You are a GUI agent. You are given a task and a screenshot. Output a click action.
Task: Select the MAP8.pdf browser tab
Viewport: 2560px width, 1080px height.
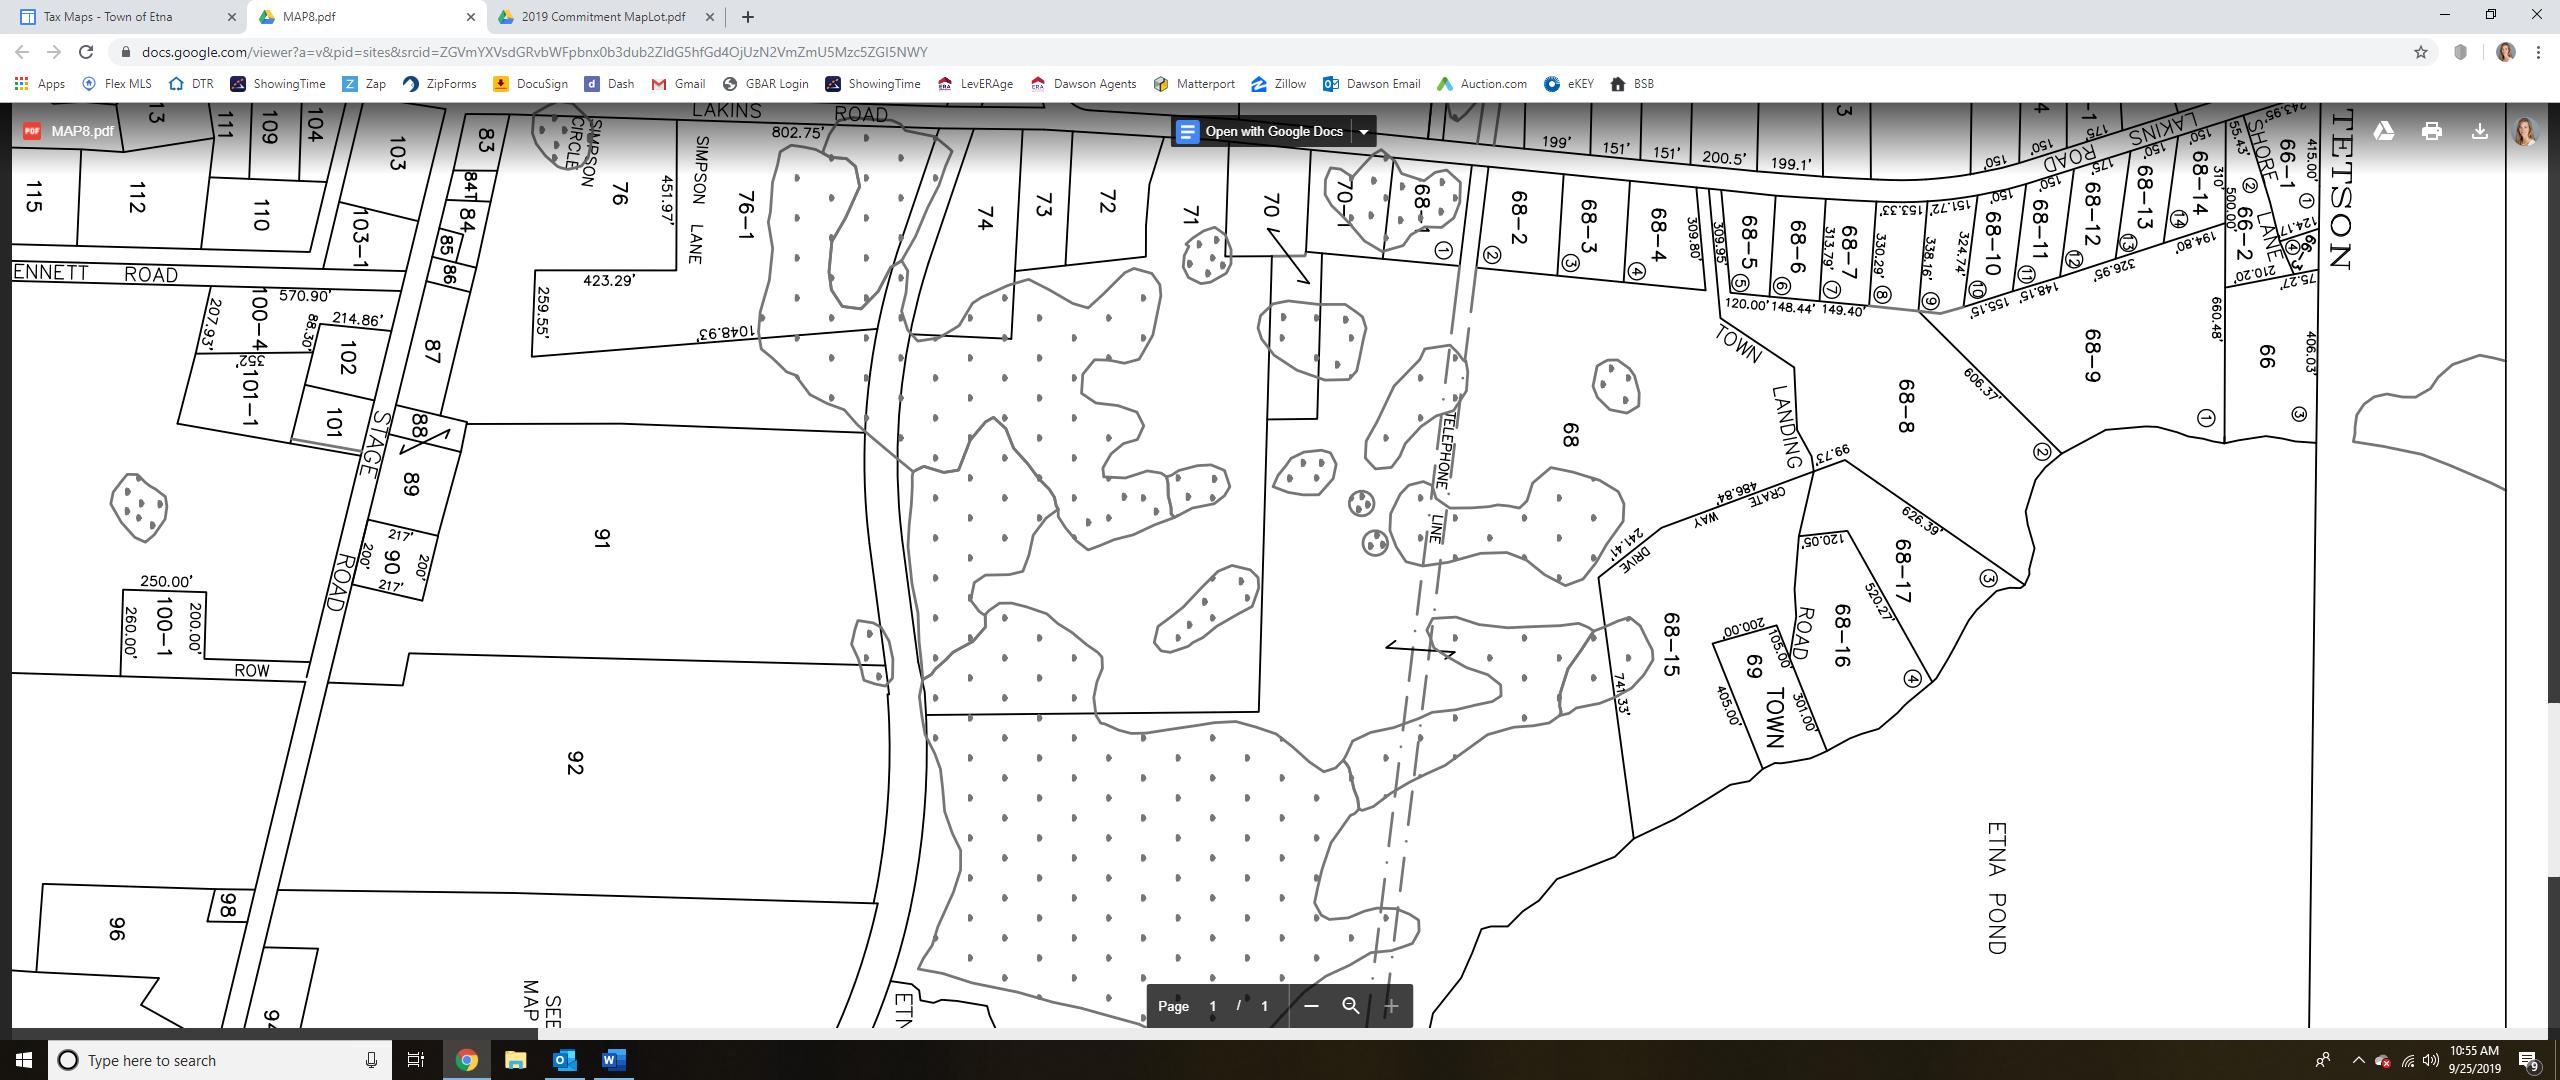pyautogui.click(x=365, y=17)
